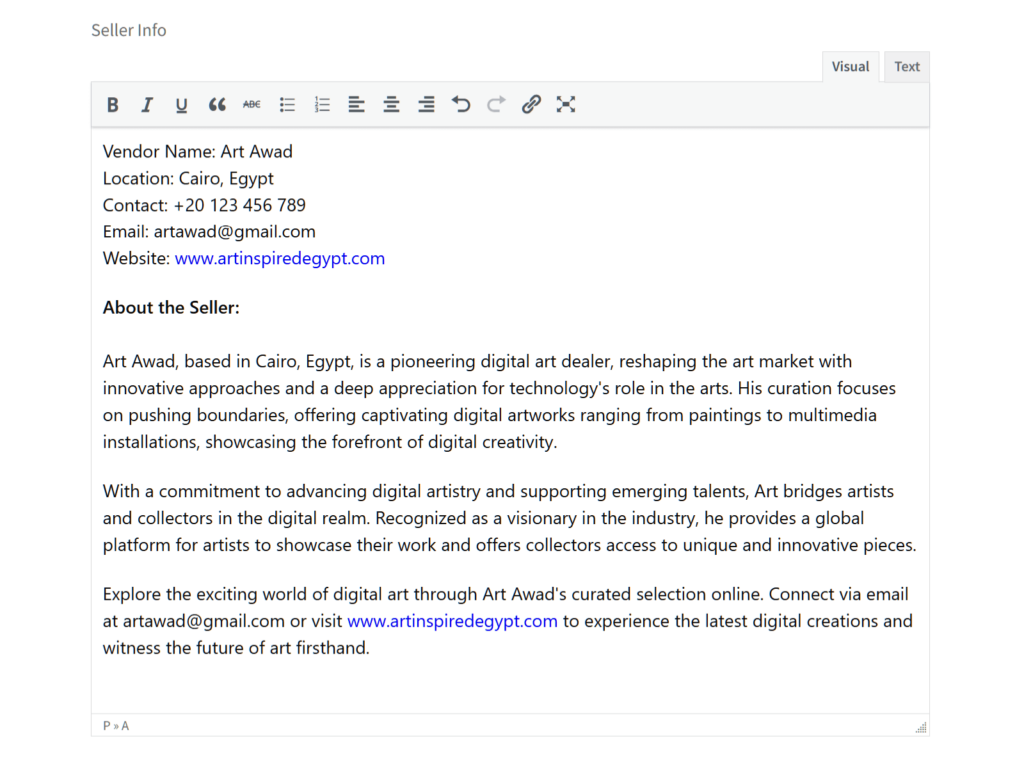
Task: Create a bulleted list
Action: click(287, 105)
